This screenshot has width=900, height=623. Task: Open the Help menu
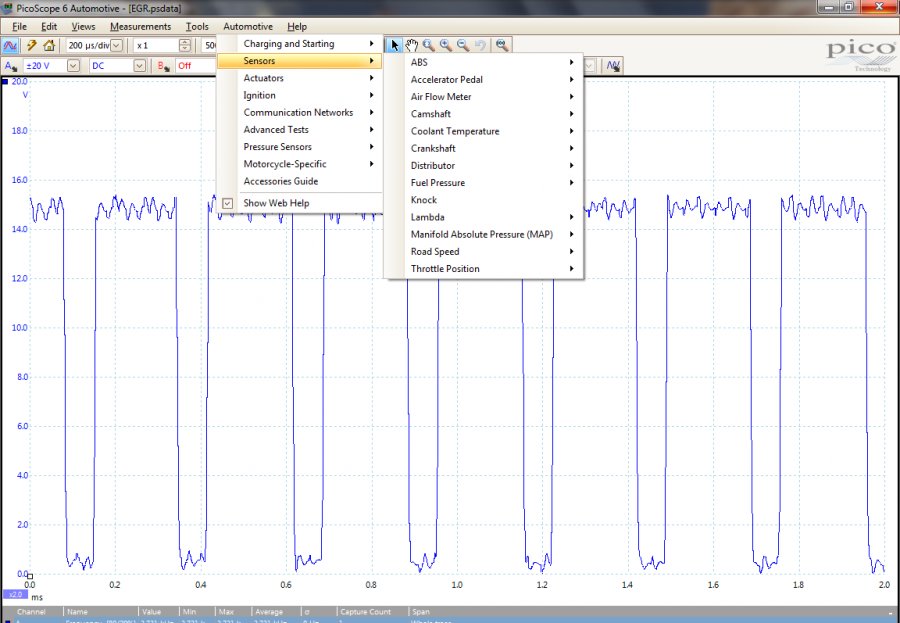[297, 26]
